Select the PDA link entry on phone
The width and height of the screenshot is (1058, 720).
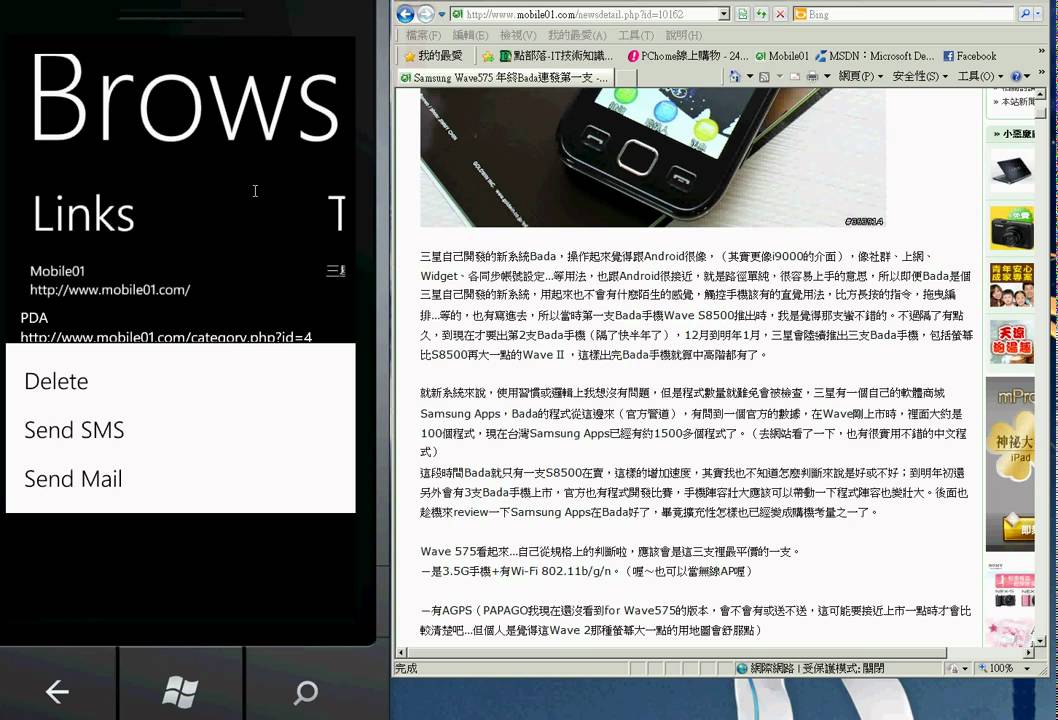click(166, 327)
